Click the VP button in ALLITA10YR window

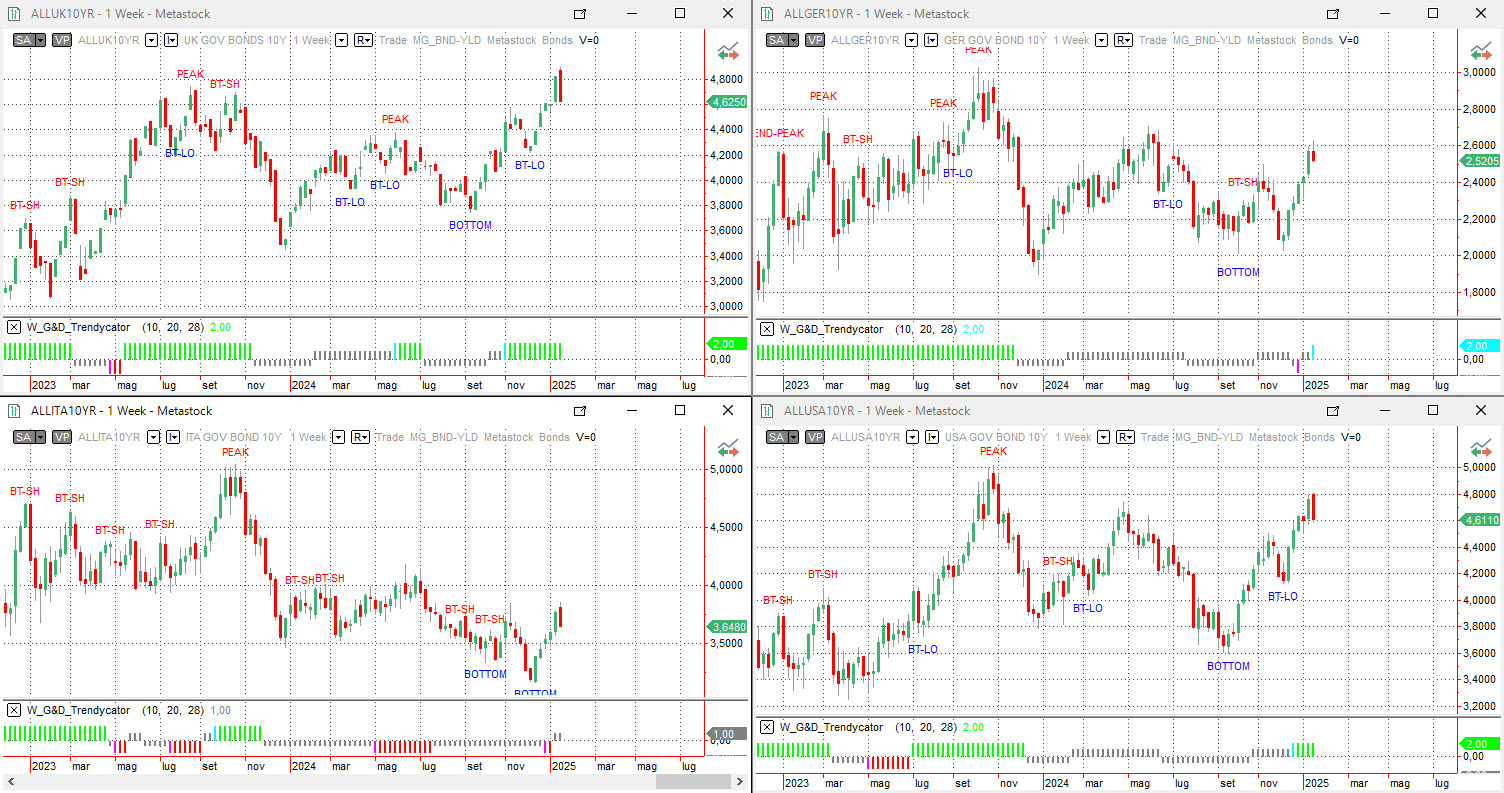pyautogui.click(x=62, y=437)
